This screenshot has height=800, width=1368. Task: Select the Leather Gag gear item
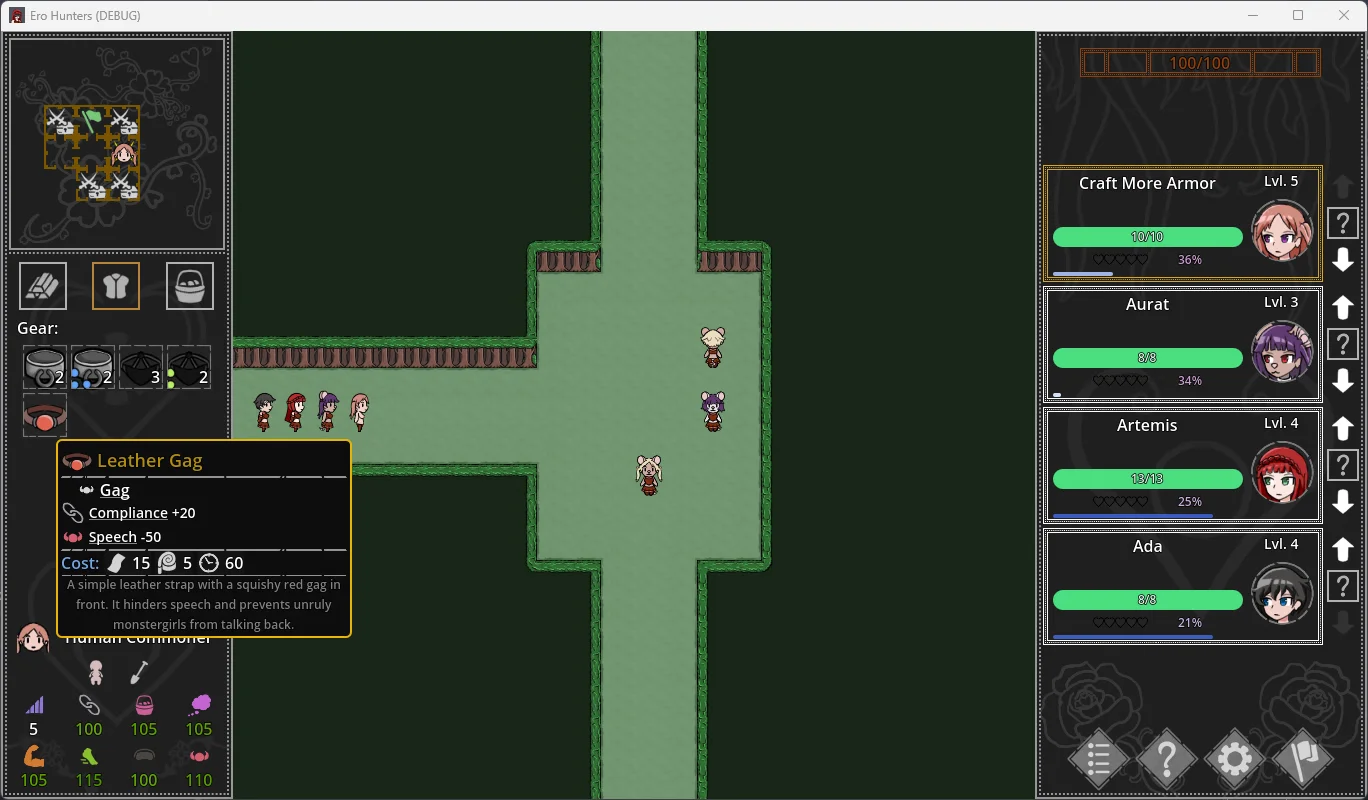point(45,416)
